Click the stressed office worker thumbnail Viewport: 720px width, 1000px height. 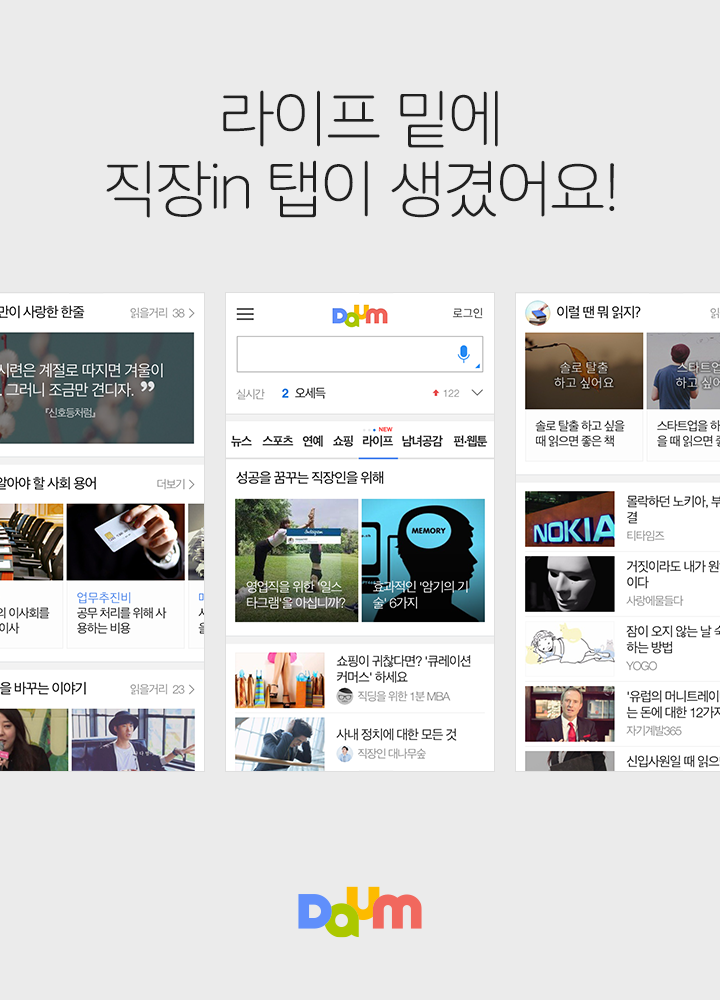coord(279,744)
